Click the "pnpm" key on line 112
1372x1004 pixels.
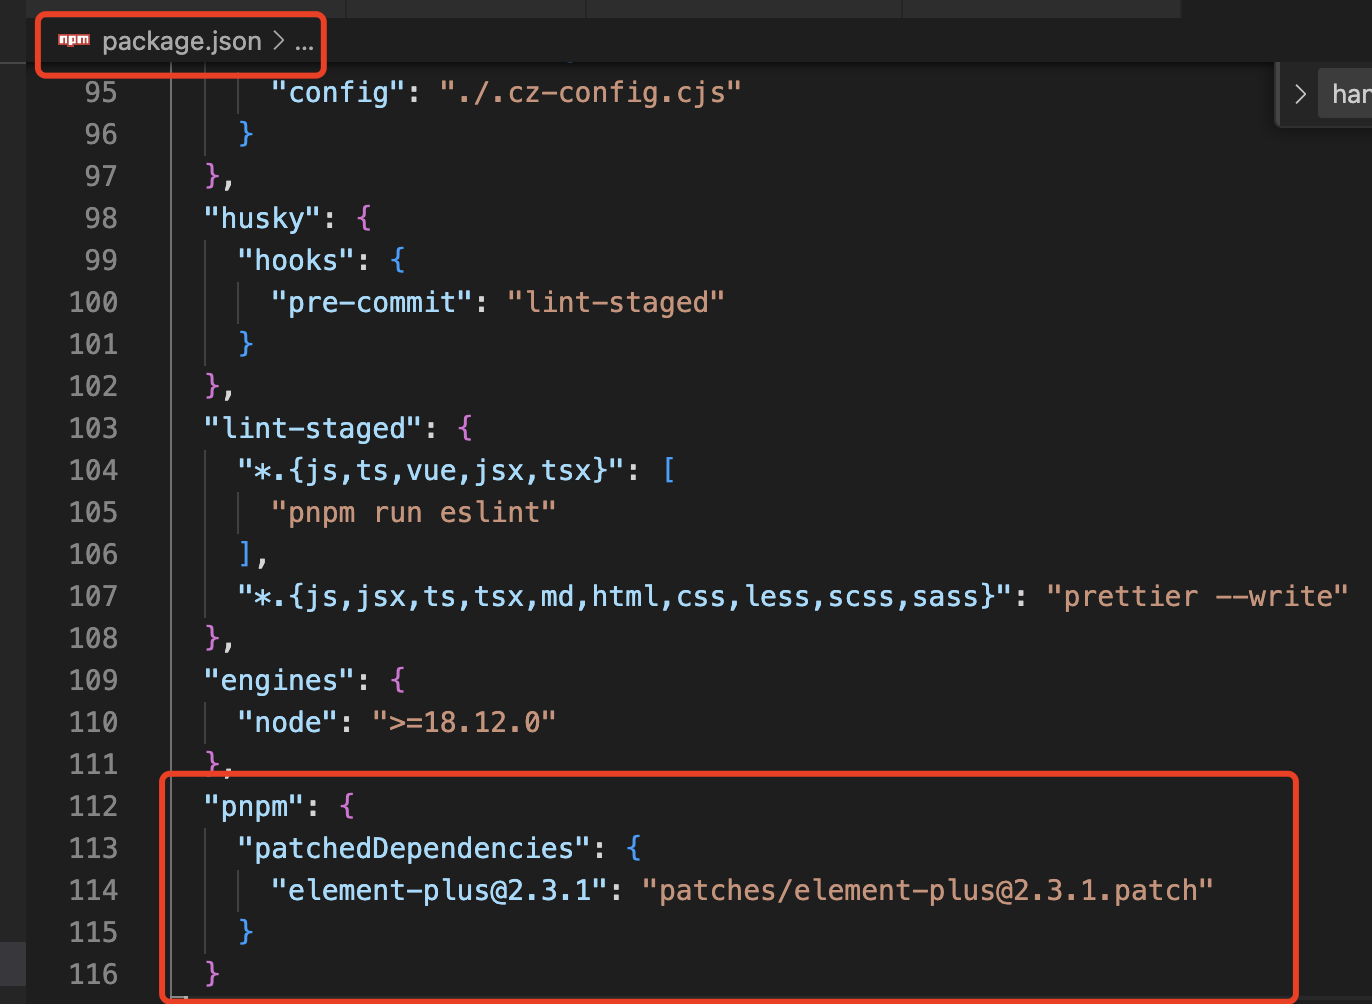[254, 806]
